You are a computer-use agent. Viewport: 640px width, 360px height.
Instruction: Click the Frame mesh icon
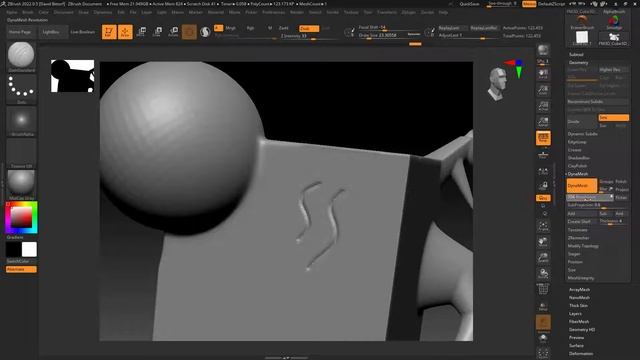(543, 226)
